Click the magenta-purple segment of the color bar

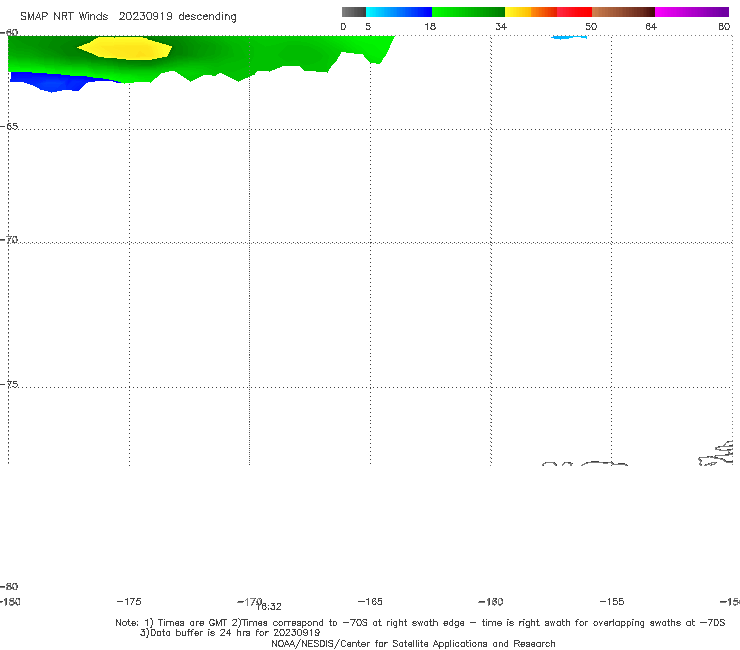tap(692, 12)
